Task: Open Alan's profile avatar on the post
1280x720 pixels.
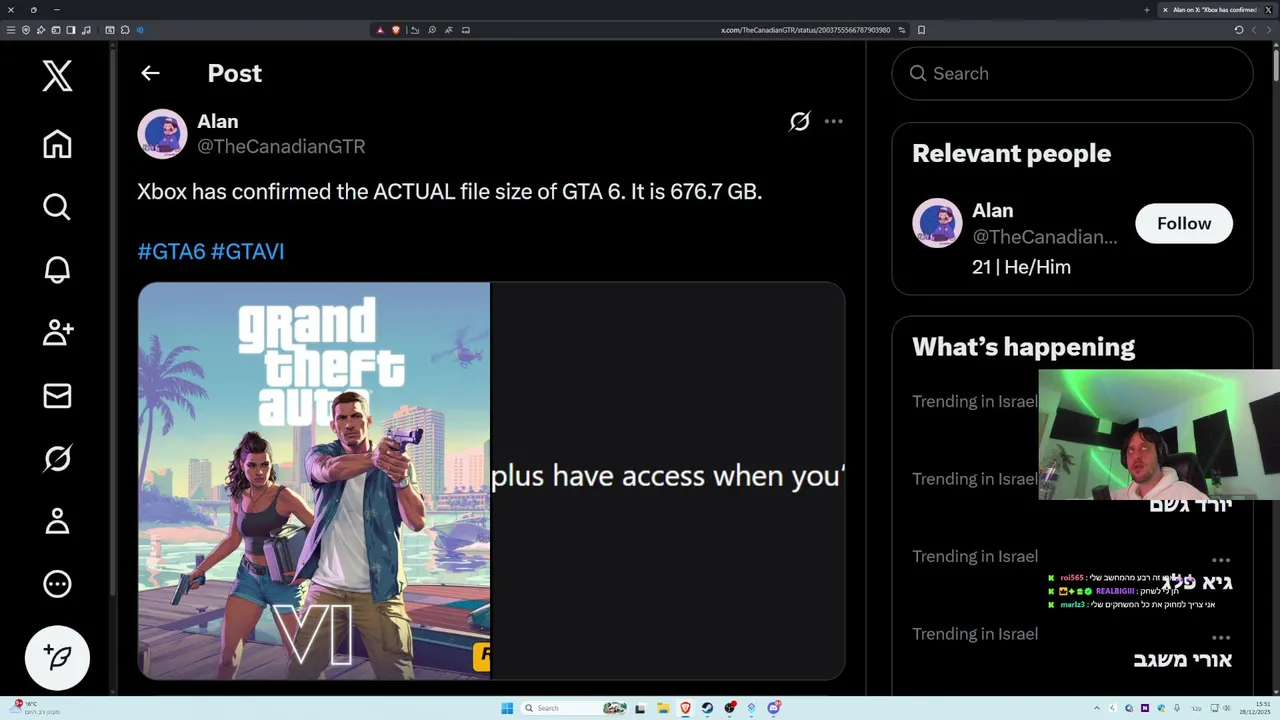Action: point(162,133)
